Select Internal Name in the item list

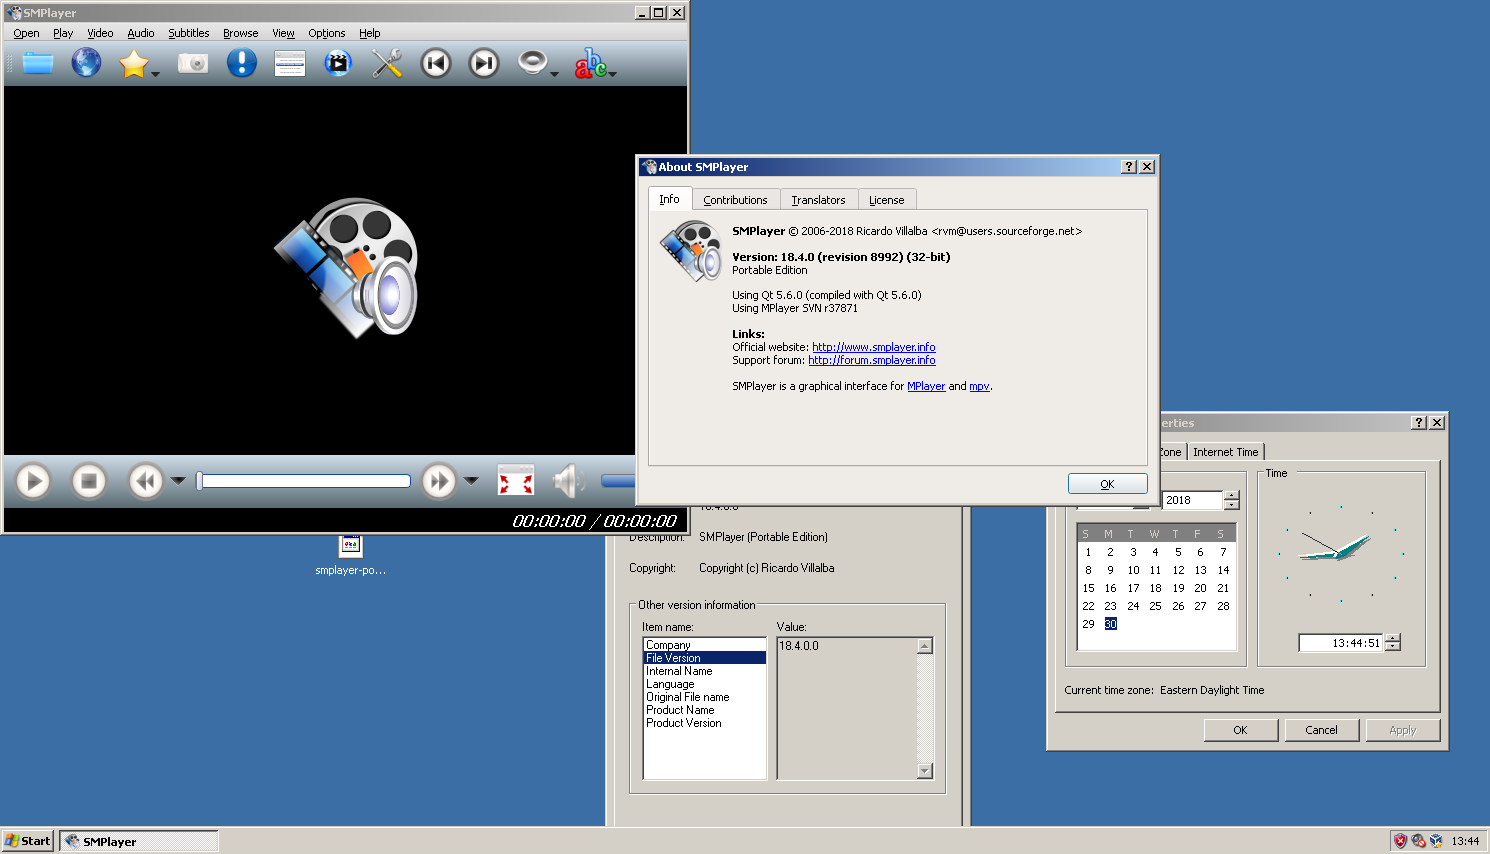point(704,671)
